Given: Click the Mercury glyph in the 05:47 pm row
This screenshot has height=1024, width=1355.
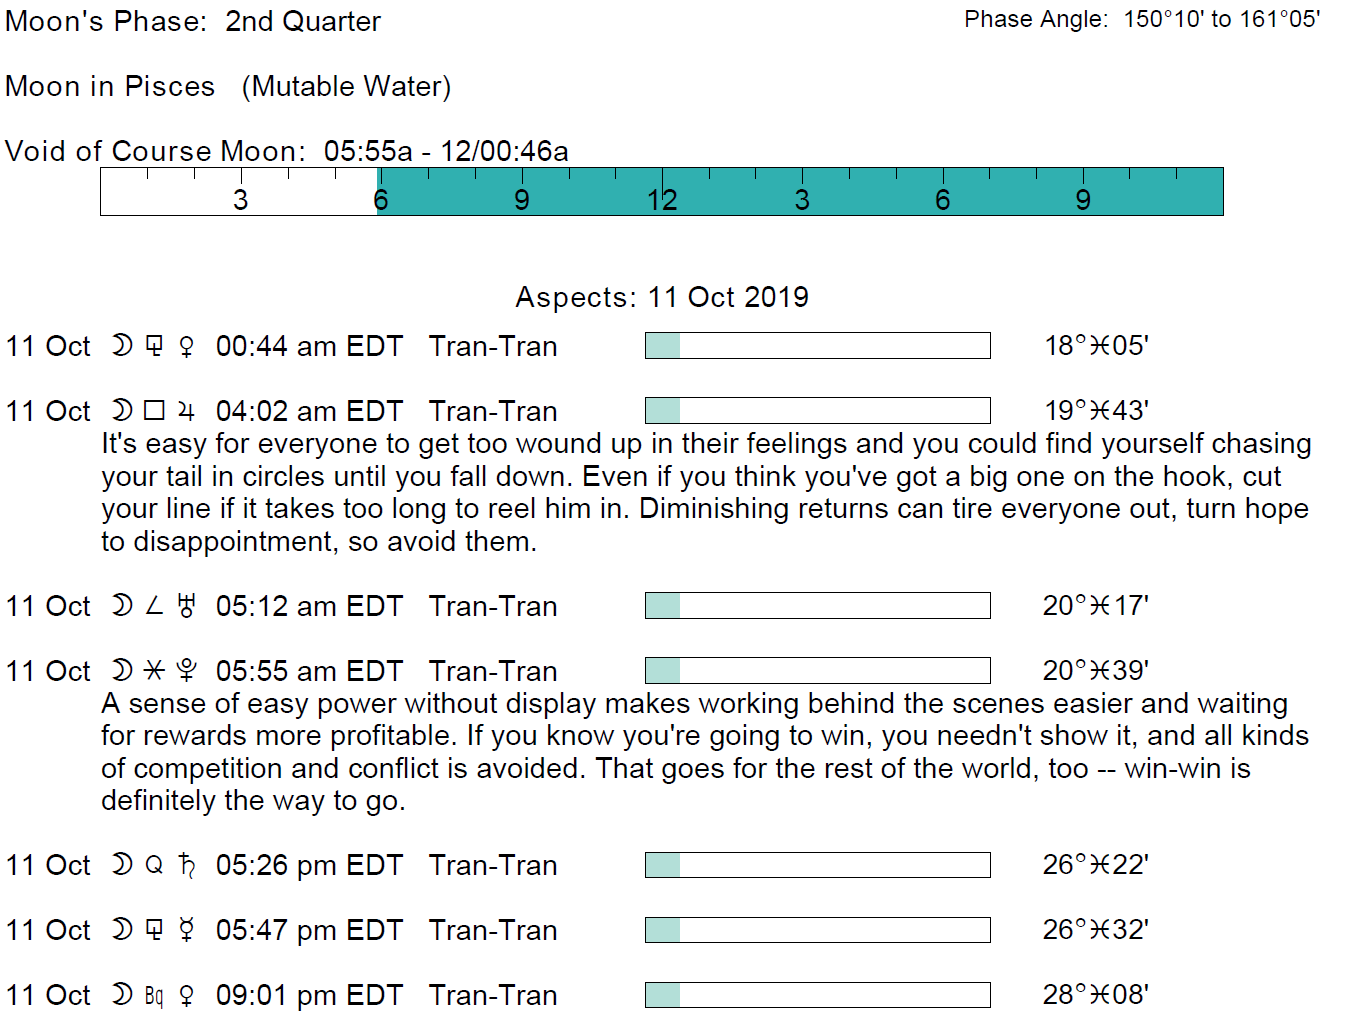Looking at the screenshot, I should pos(186,930).
